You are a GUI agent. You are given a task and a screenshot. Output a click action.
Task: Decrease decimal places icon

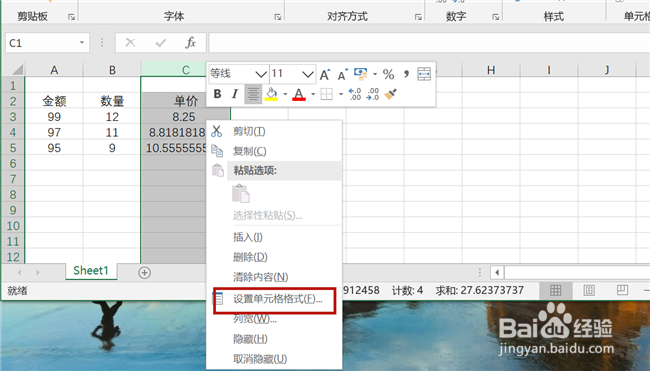[x=373, y=95]
